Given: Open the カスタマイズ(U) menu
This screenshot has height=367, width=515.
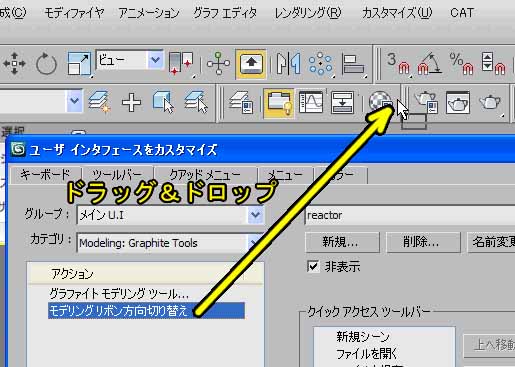Looking at the screenshot, I should pyautogui.click(x=397, y=13).
